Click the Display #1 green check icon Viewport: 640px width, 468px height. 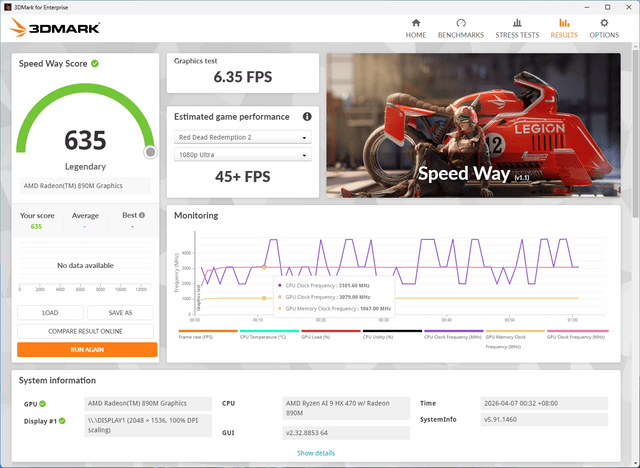(x=62, y=421)
